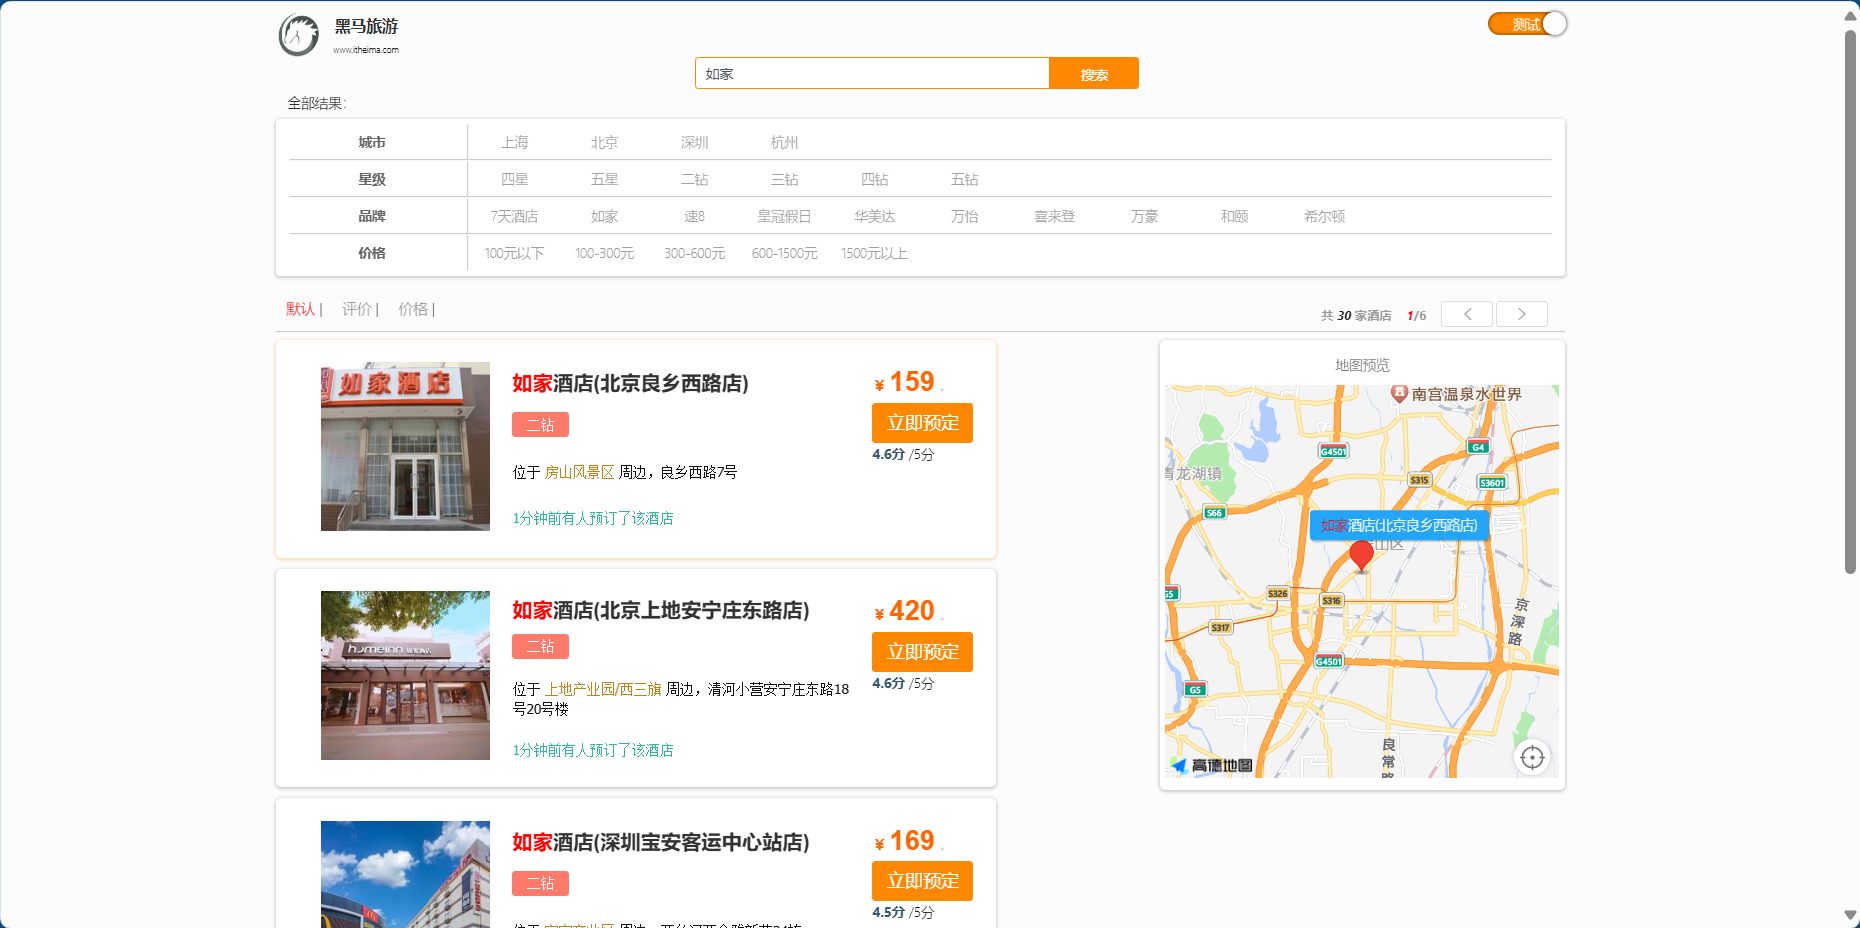This screenshot has height=928, width=1860.
Task: Book the ¥169 hotel with 立即预定
Action: point(922,881)
